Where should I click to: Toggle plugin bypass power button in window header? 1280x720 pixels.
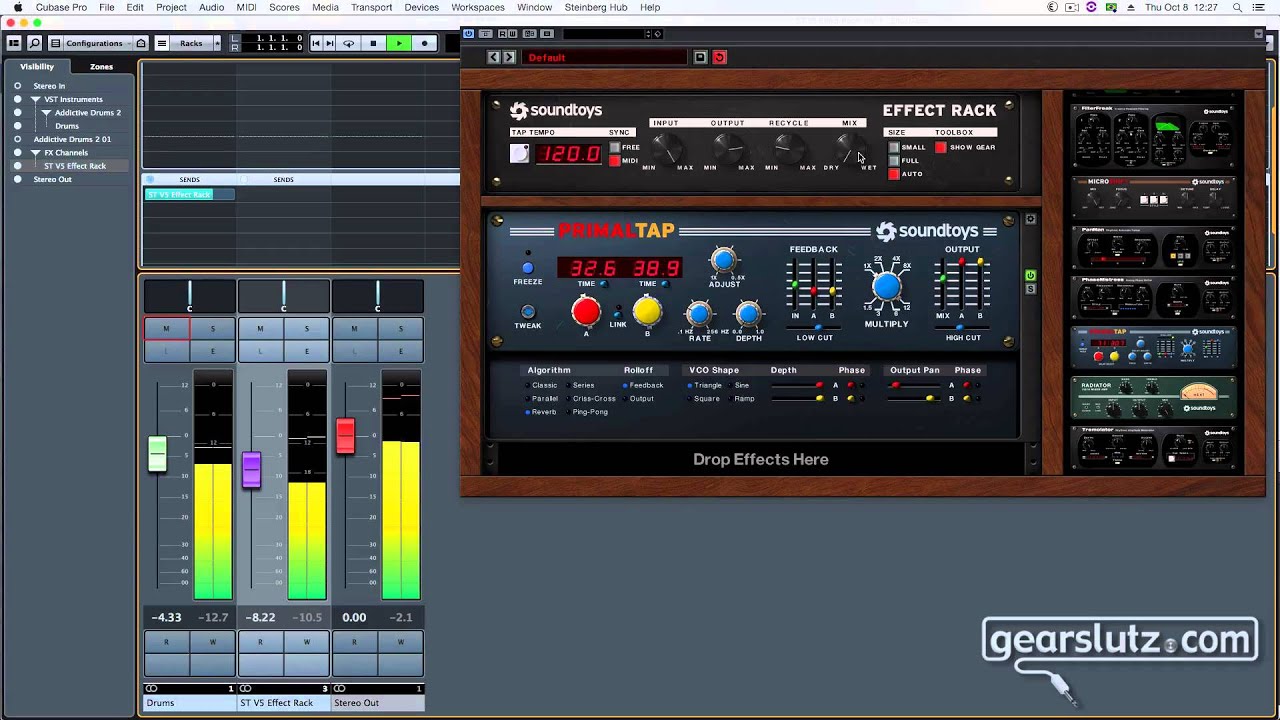click(x=469, y=34)
